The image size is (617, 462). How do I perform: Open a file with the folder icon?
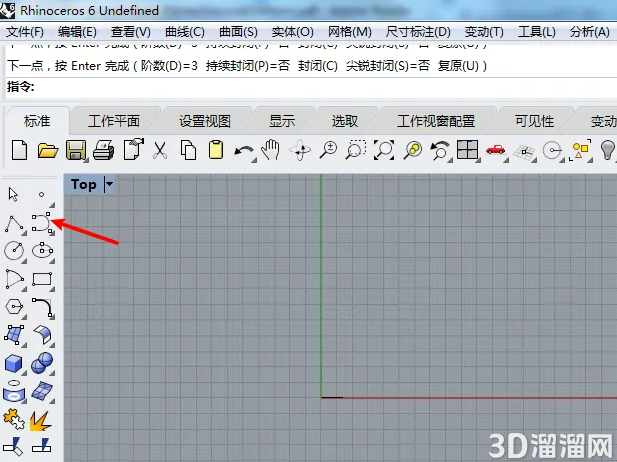(48, 151)
